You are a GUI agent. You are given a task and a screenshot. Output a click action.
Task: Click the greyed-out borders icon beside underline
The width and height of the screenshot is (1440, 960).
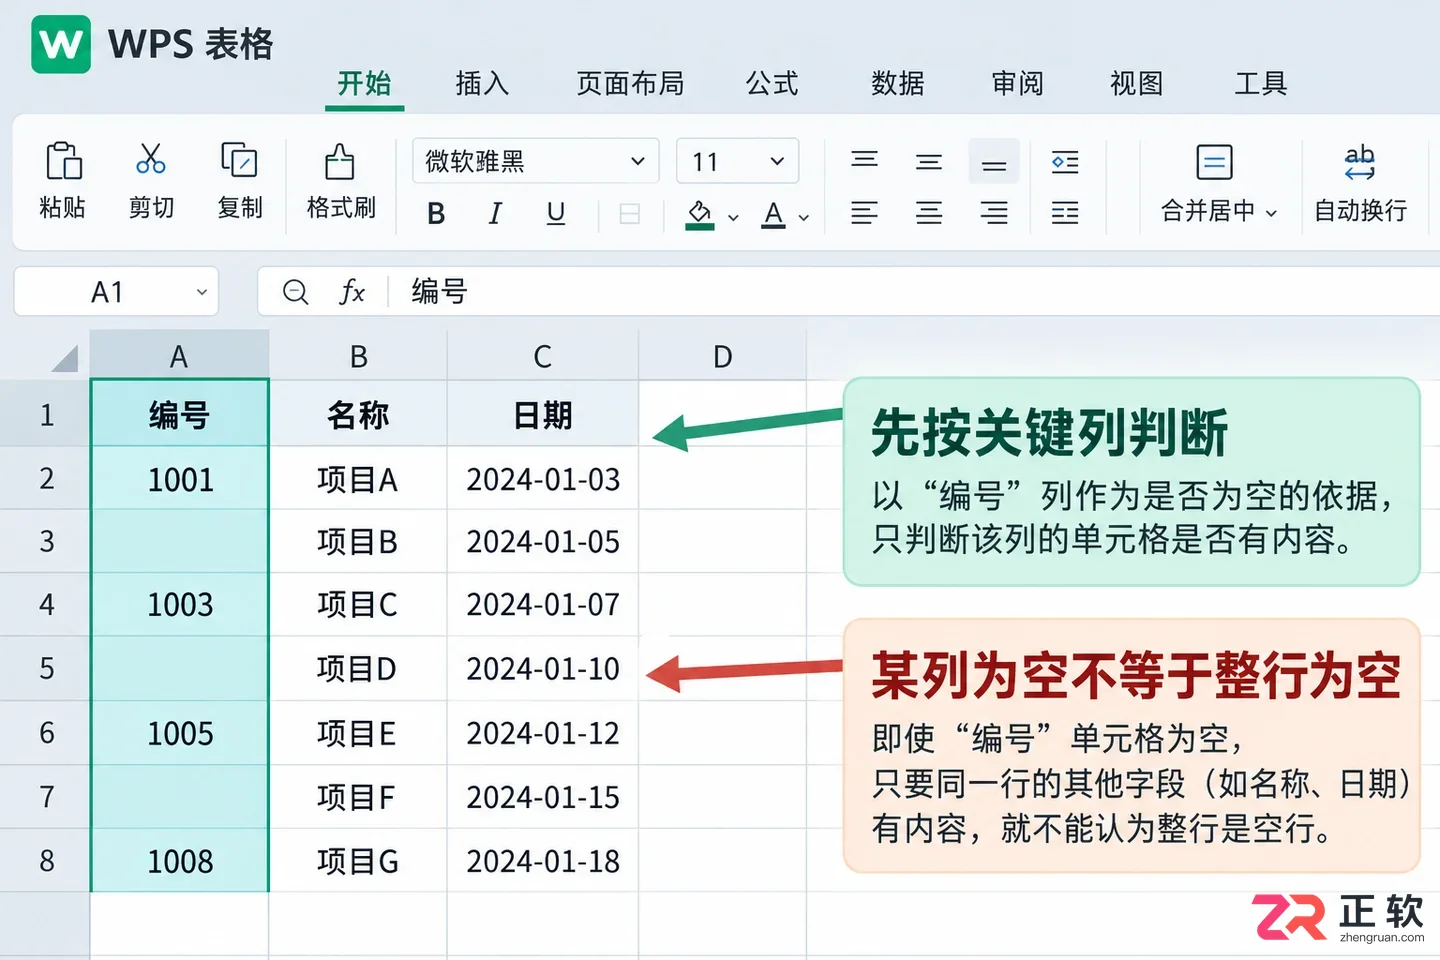(630, 214)
